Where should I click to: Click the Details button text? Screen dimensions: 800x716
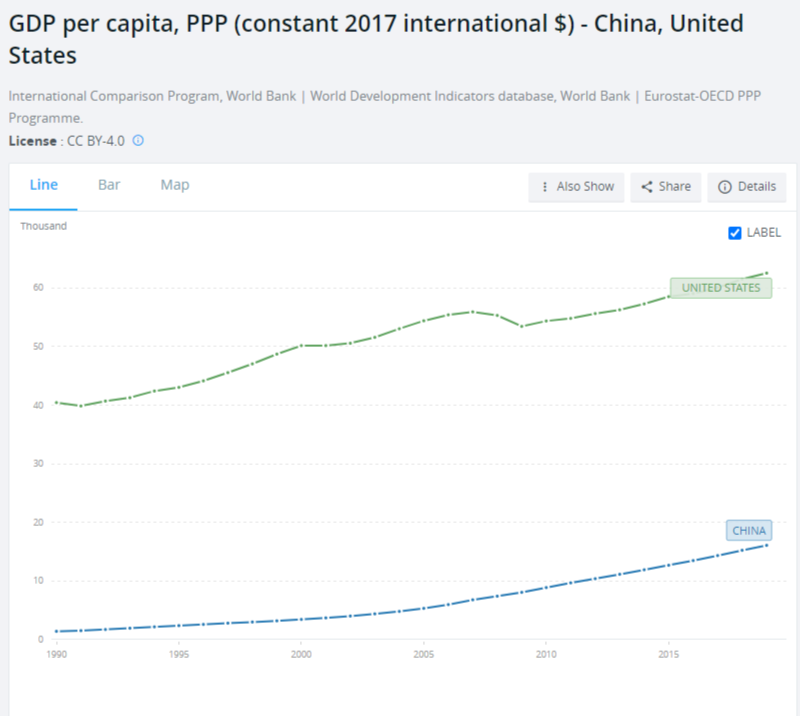click(757, 187)
